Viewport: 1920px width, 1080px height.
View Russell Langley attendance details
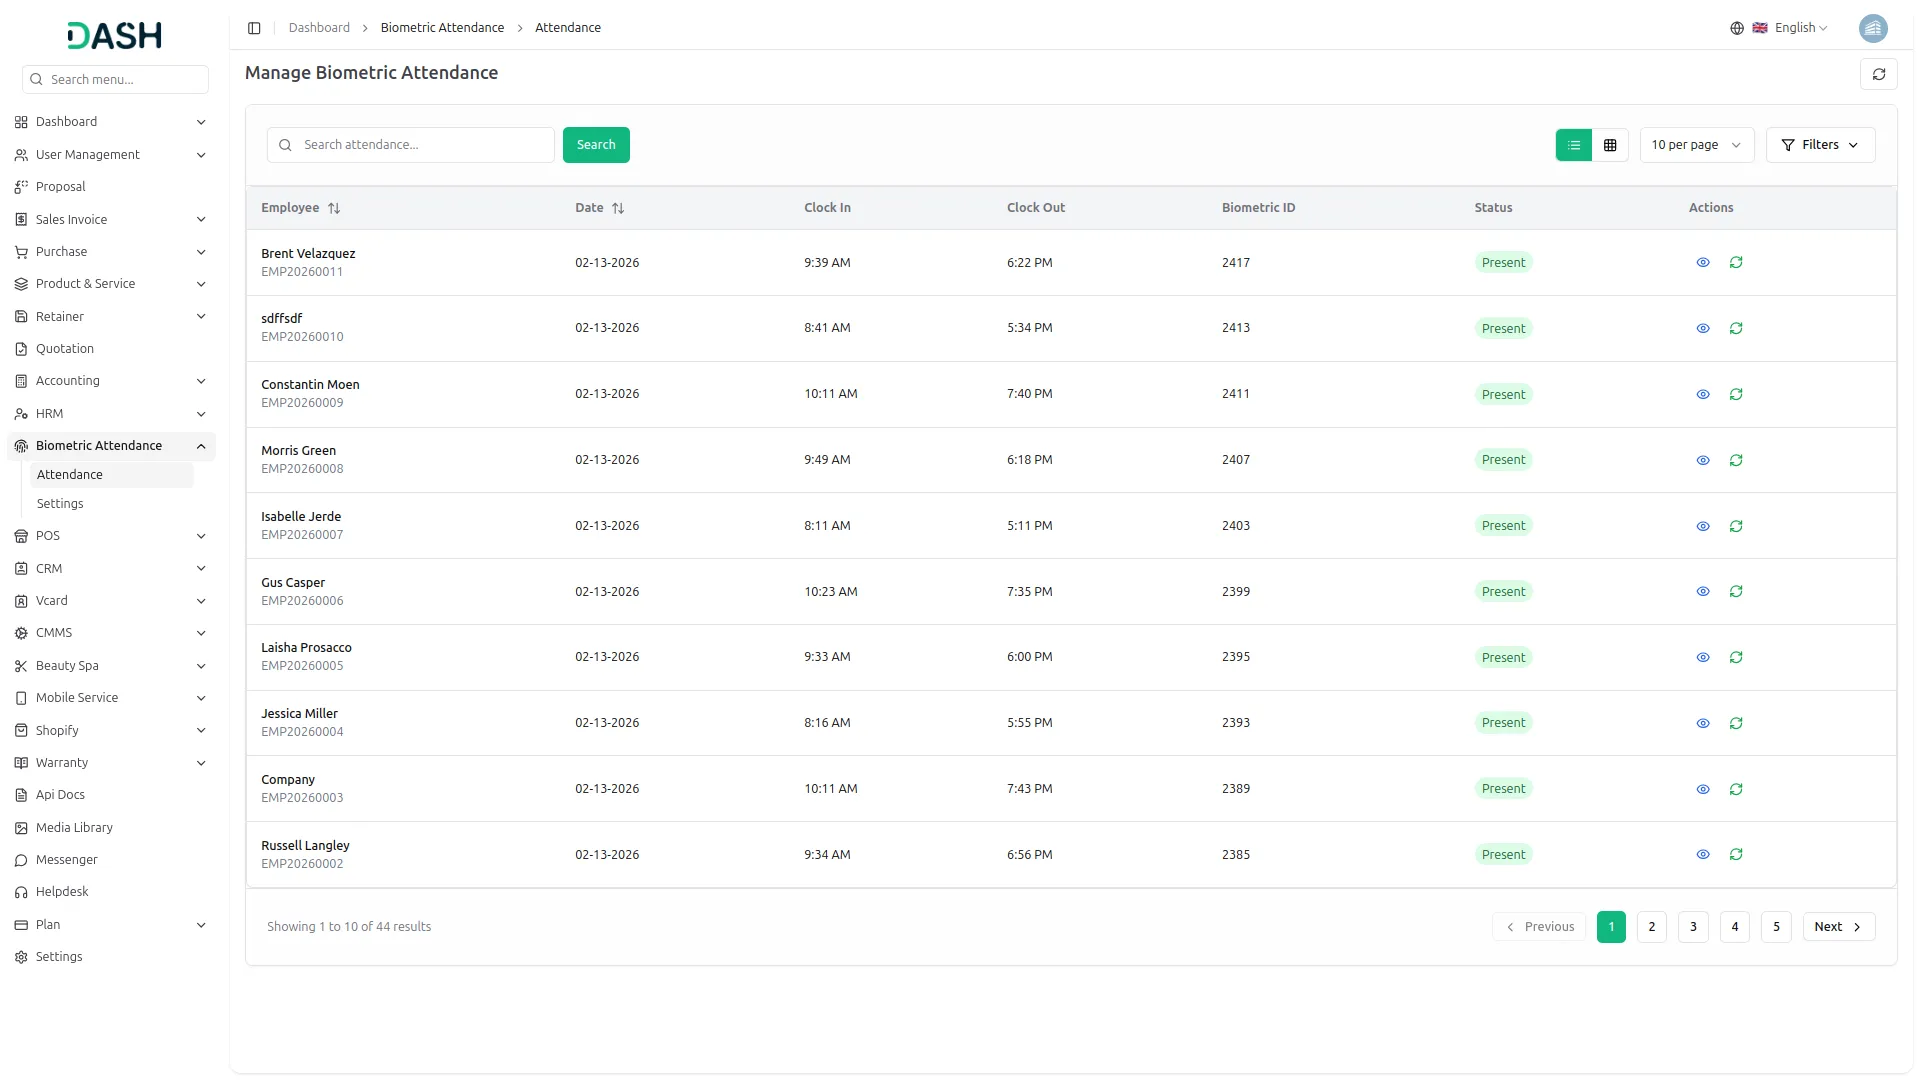click(1702, 855)
